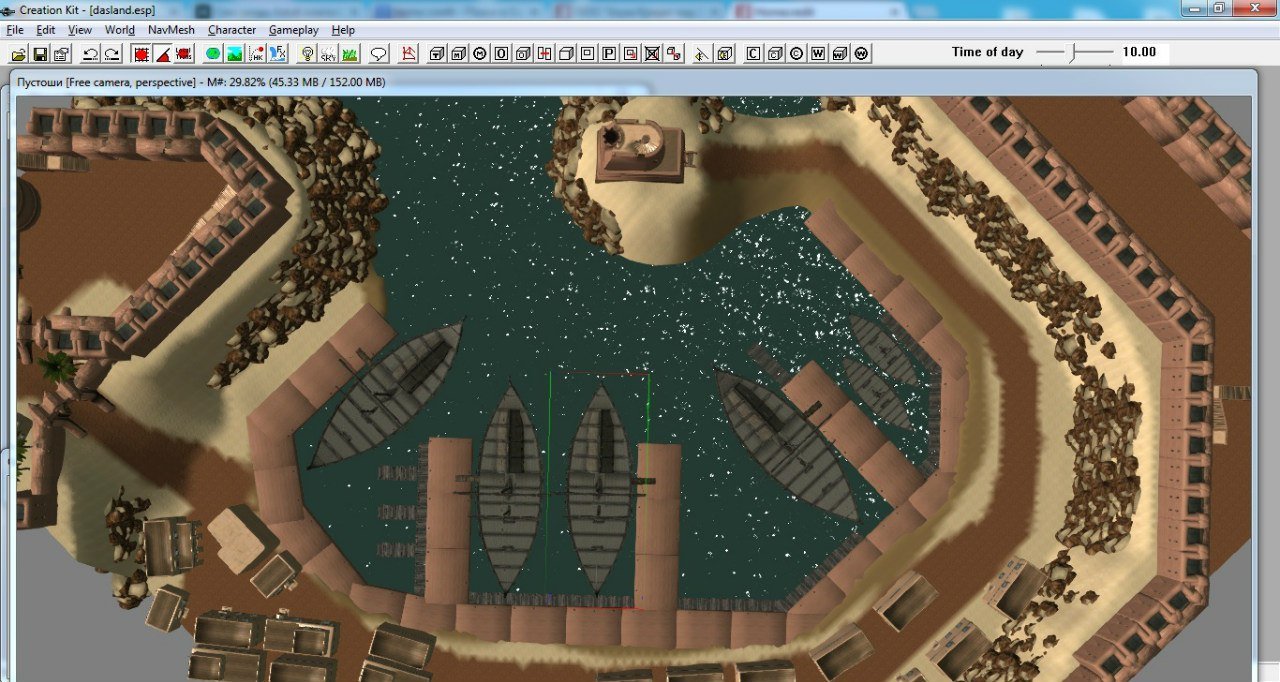The image size is (1280, 682).
Task: Save the plugin with the floppy disk icon
Action: (40, 53)
